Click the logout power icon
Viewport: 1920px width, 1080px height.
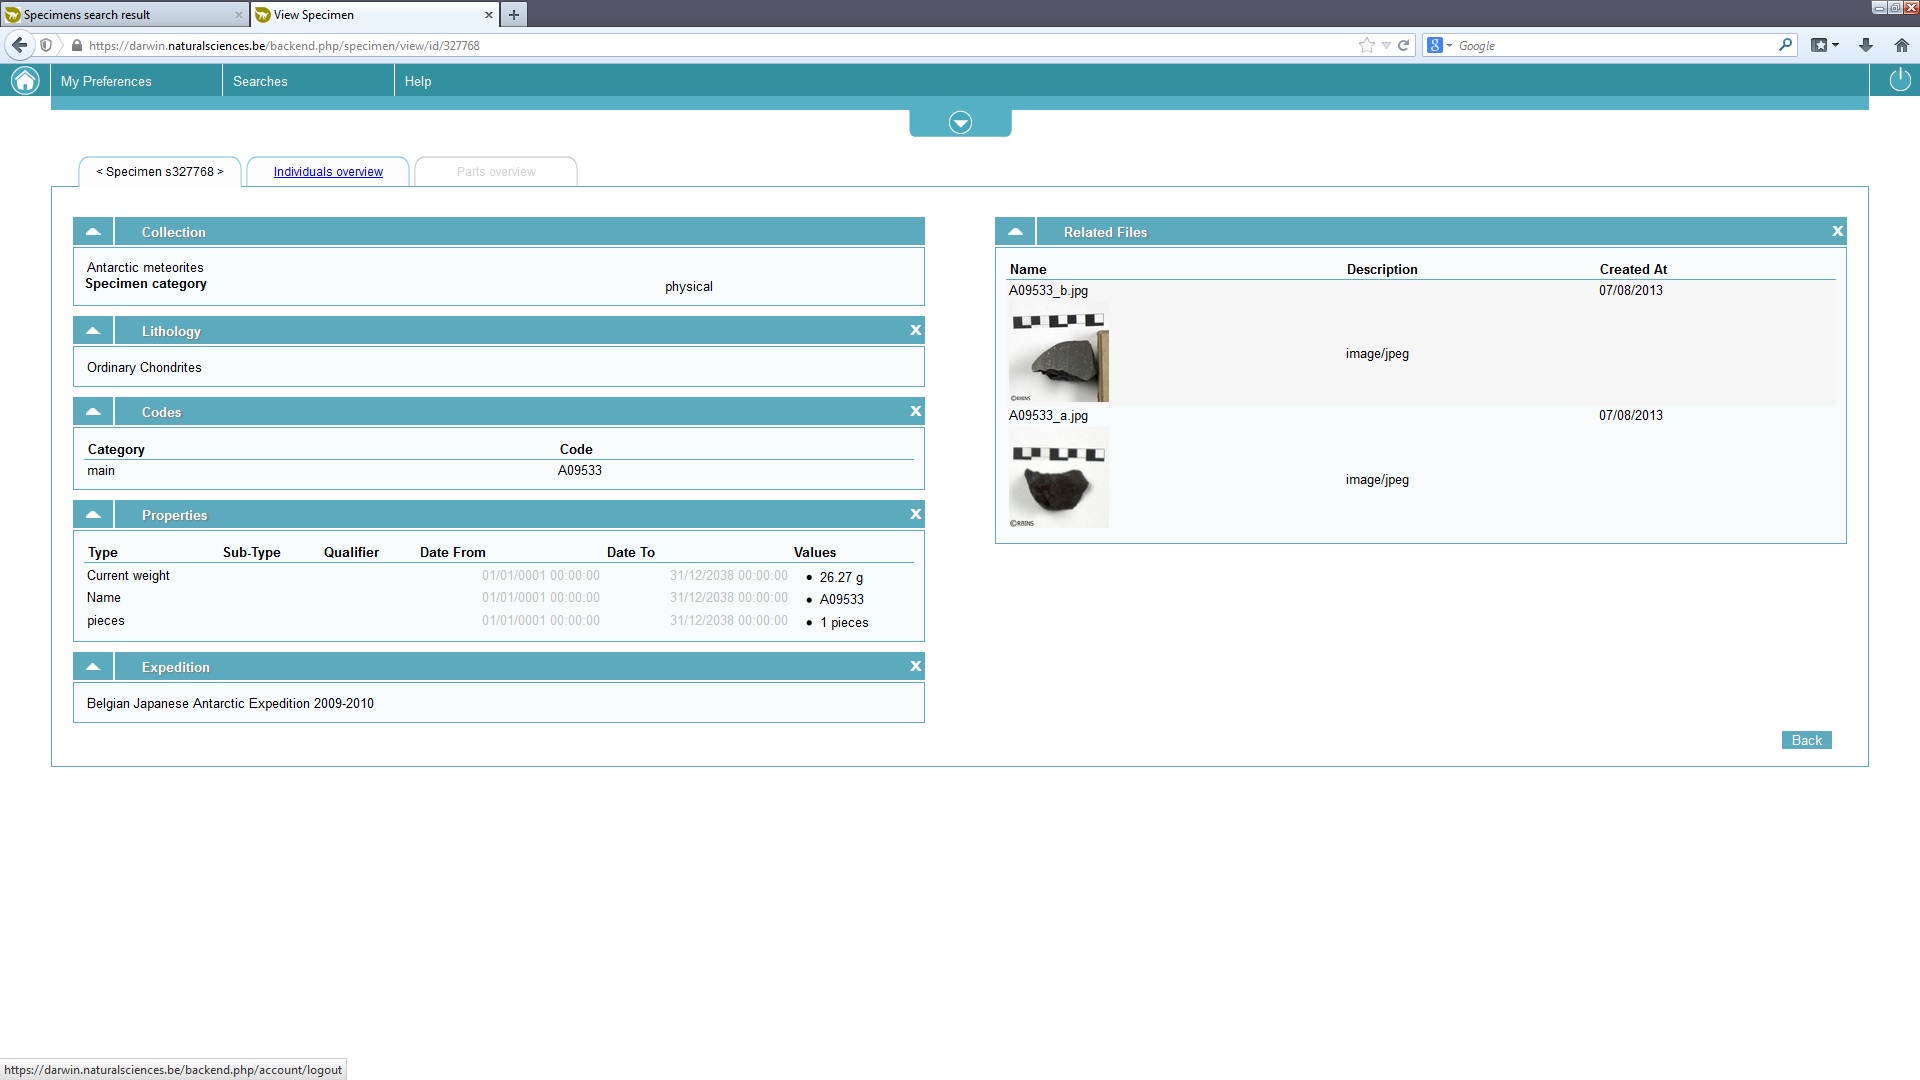pos(1899,81)
